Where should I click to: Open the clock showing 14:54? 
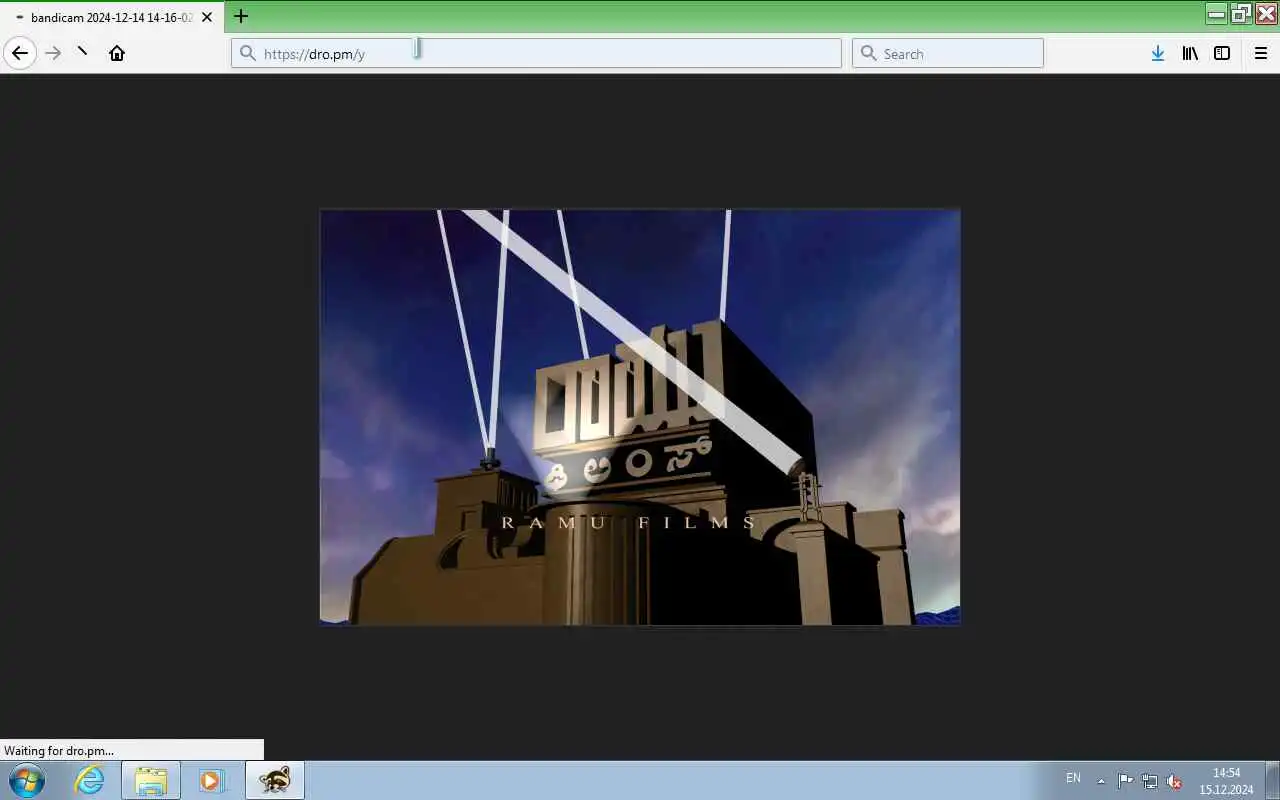(1226, 781)
